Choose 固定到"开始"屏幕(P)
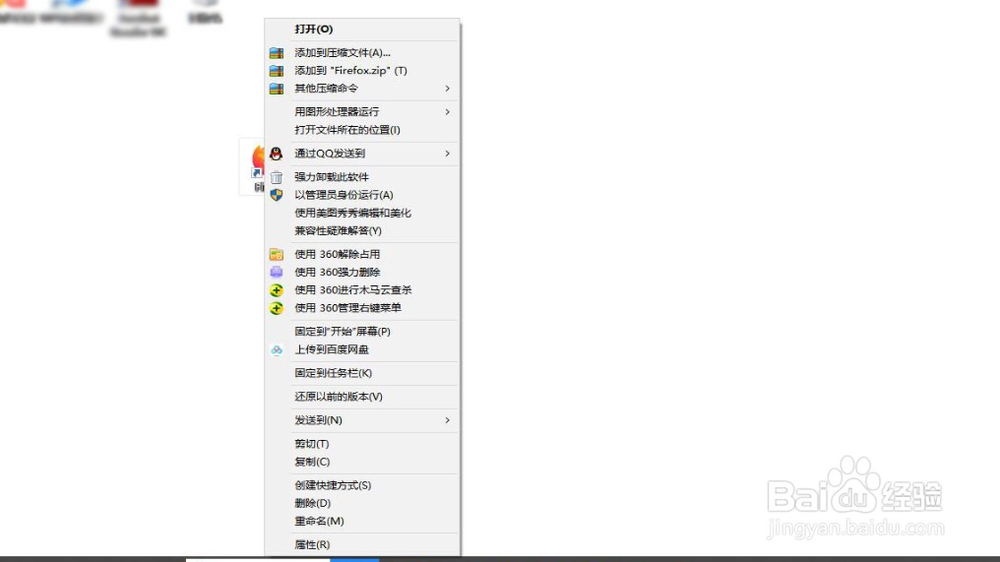 click(x=362, y=332)
